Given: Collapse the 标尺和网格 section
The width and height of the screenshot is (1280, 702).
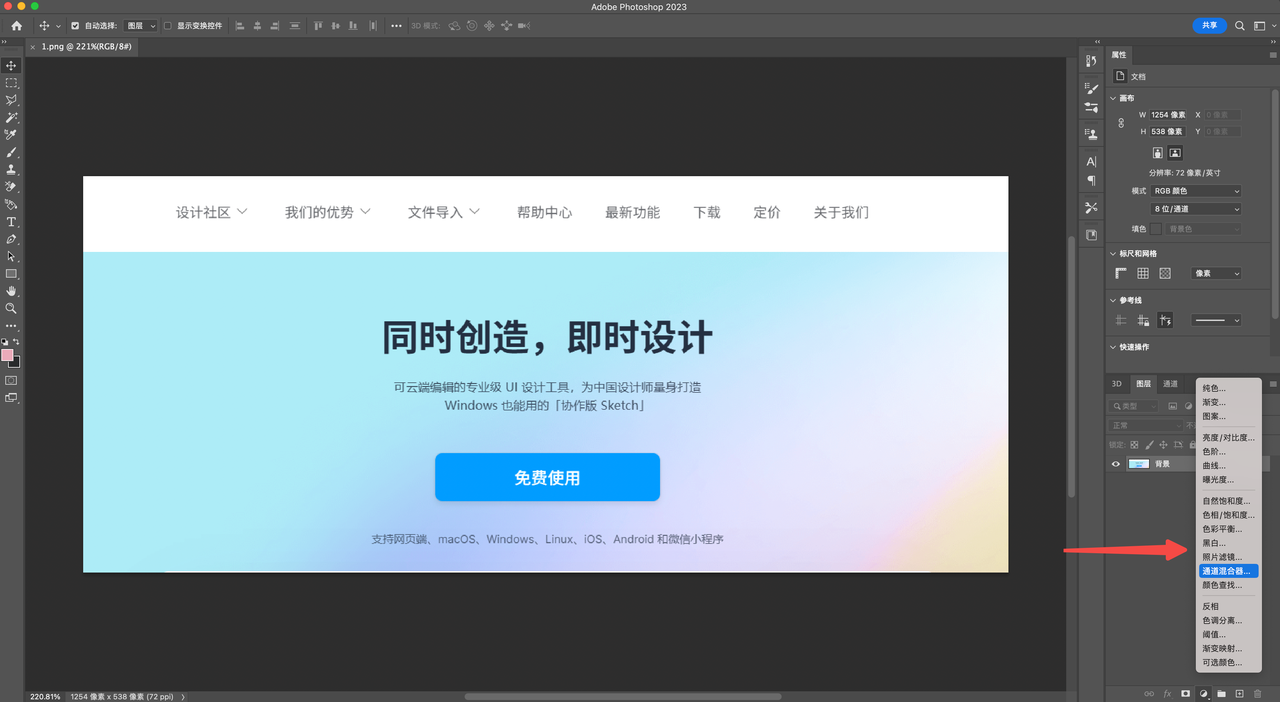Looking at the screenshot, I should (x=1114, y=253).
